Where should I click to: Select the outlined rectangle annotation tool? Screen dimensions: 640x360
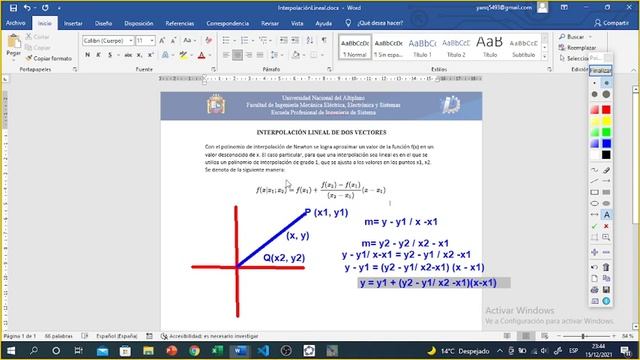[x=594, y=192]
